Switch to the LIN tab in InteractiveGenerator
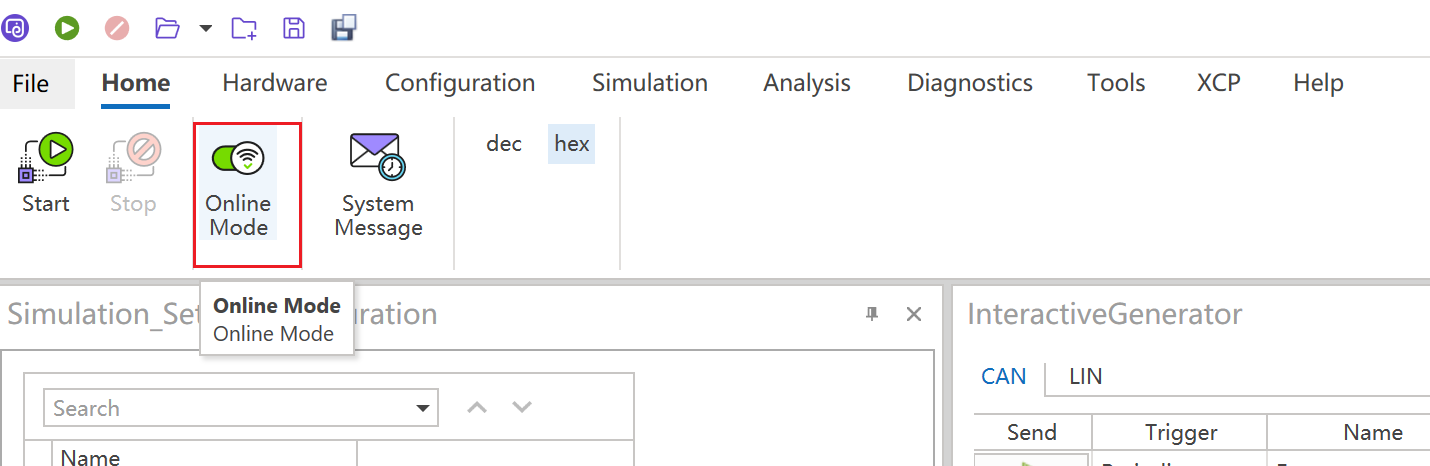Screen dimensions: 1430x466 coord(1085,377)
